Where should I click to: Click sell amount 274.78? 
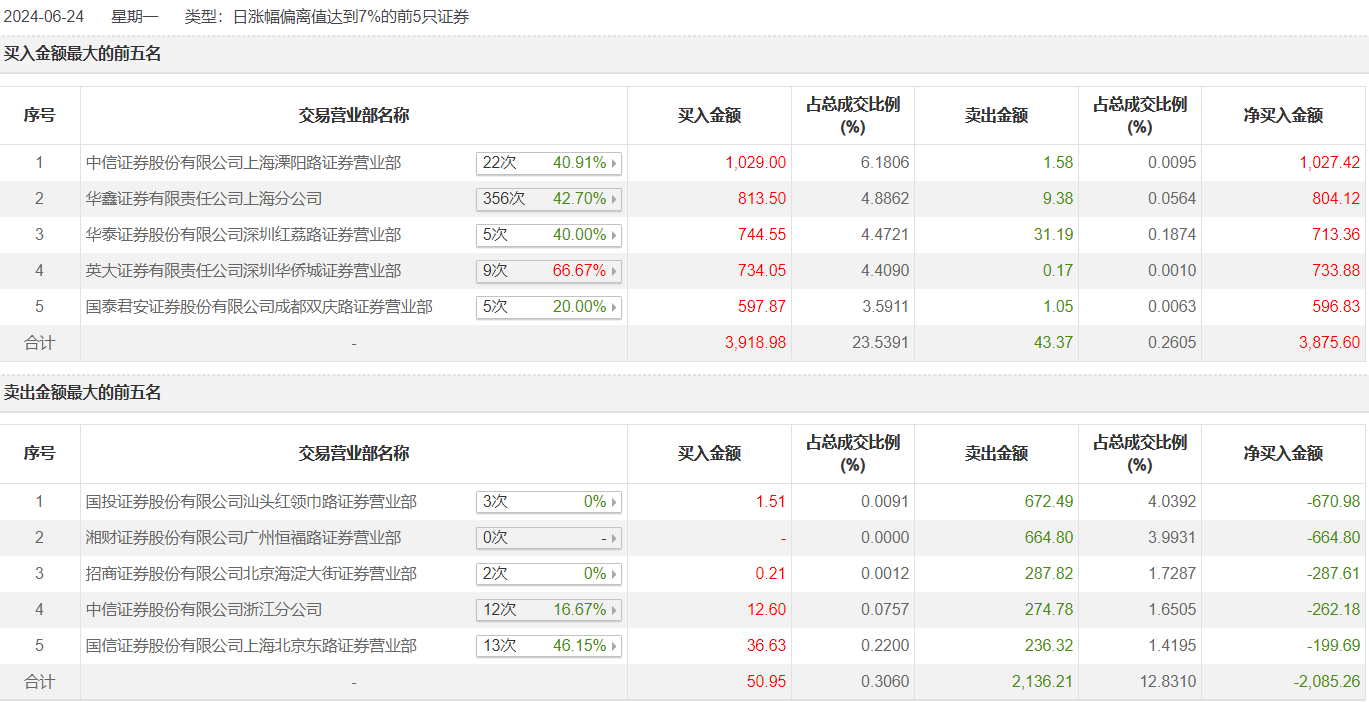pyautogui.click(x=1049, y=610)
